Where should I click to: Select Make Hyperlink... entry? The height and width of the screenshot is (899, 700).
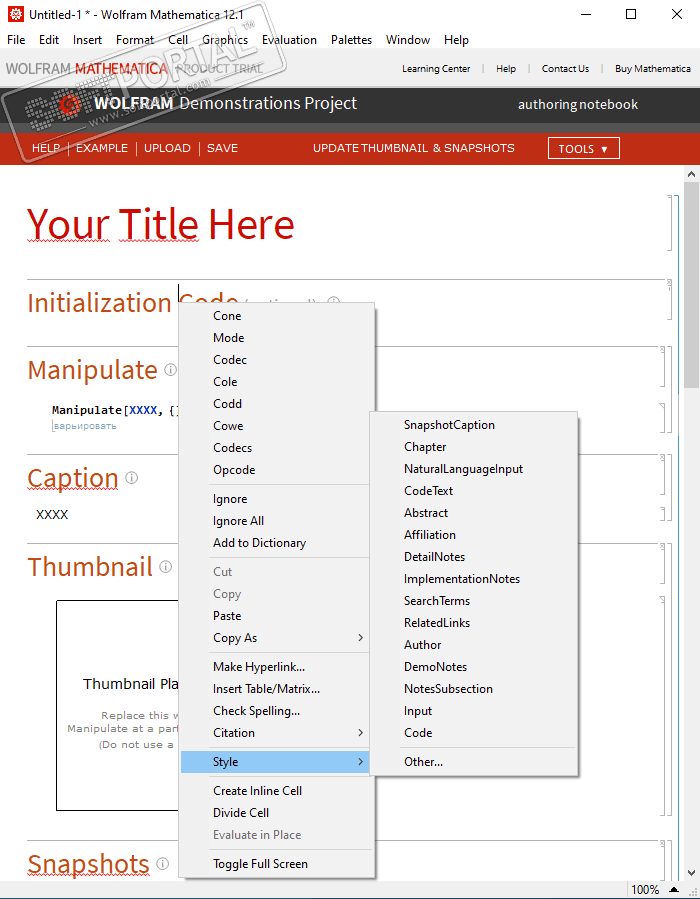click(277, 667)
